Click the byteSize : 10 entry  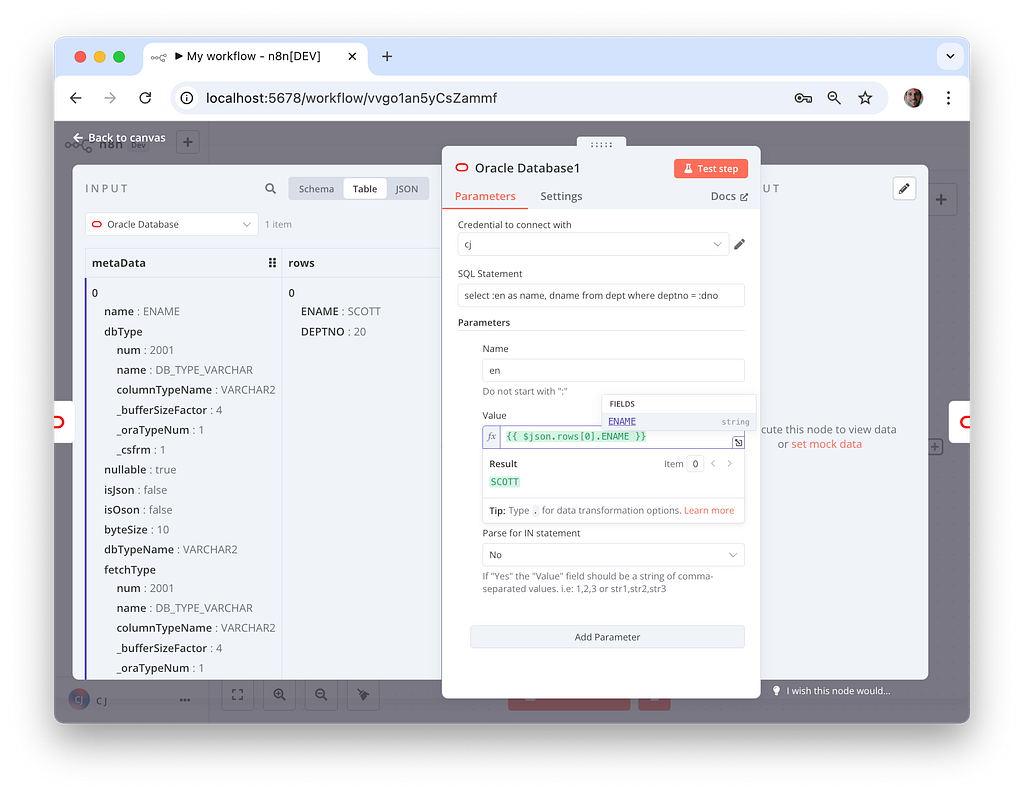tap(136, 530)
